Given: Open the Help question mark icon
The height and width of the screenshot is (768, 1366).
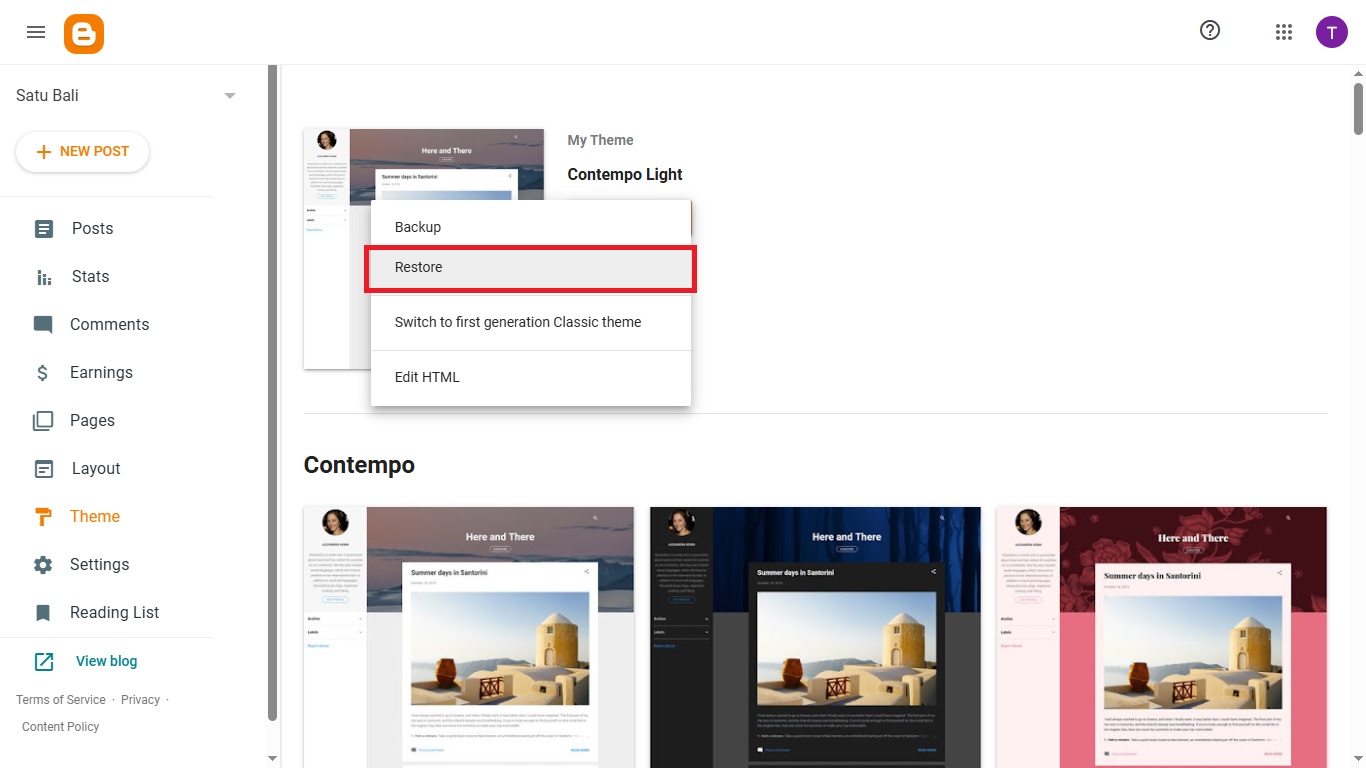Looking at the screenshot, I should (x=1209, y=31).
